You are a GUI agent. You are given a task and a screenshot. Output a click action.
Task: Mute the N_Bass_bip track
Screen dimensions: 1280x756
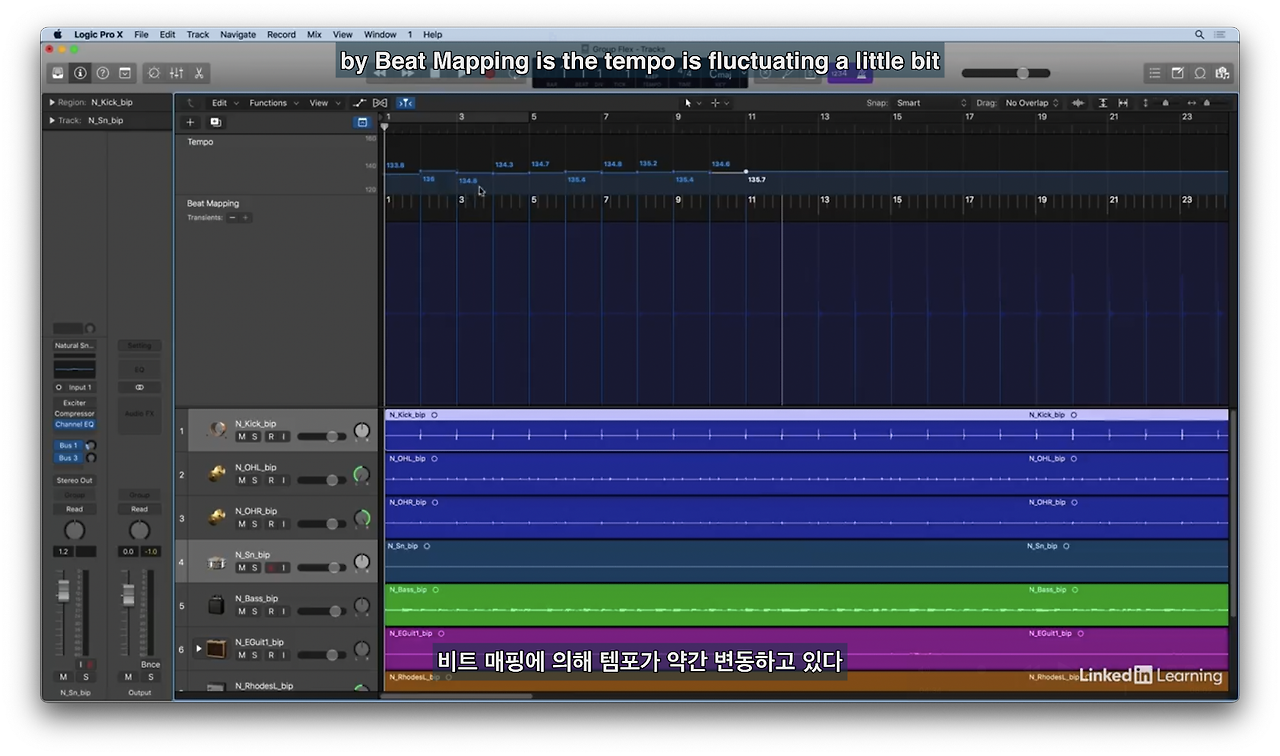(241, 612)
